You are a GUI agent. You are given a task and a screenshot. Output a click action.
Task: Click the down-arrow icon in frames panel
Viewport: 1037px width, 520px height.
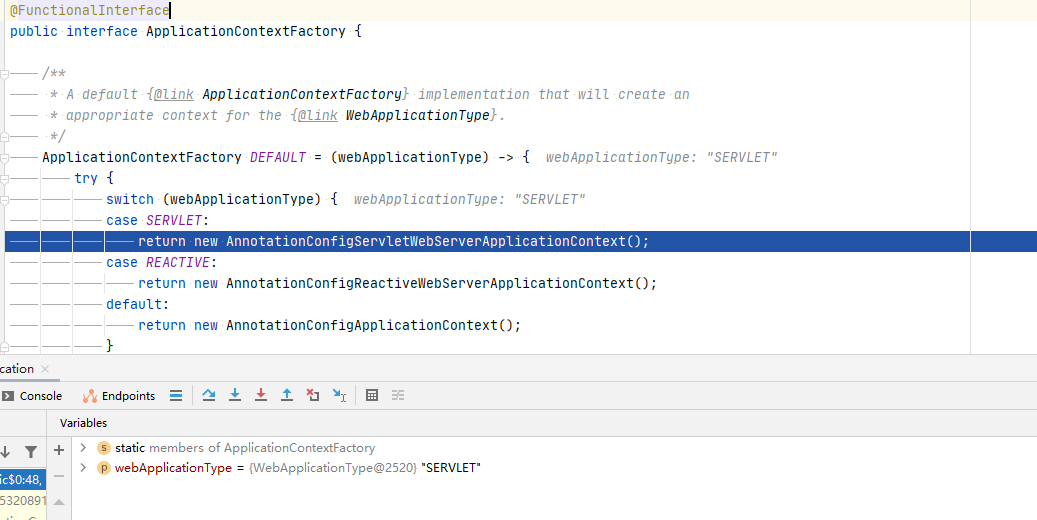coord(5,452)
